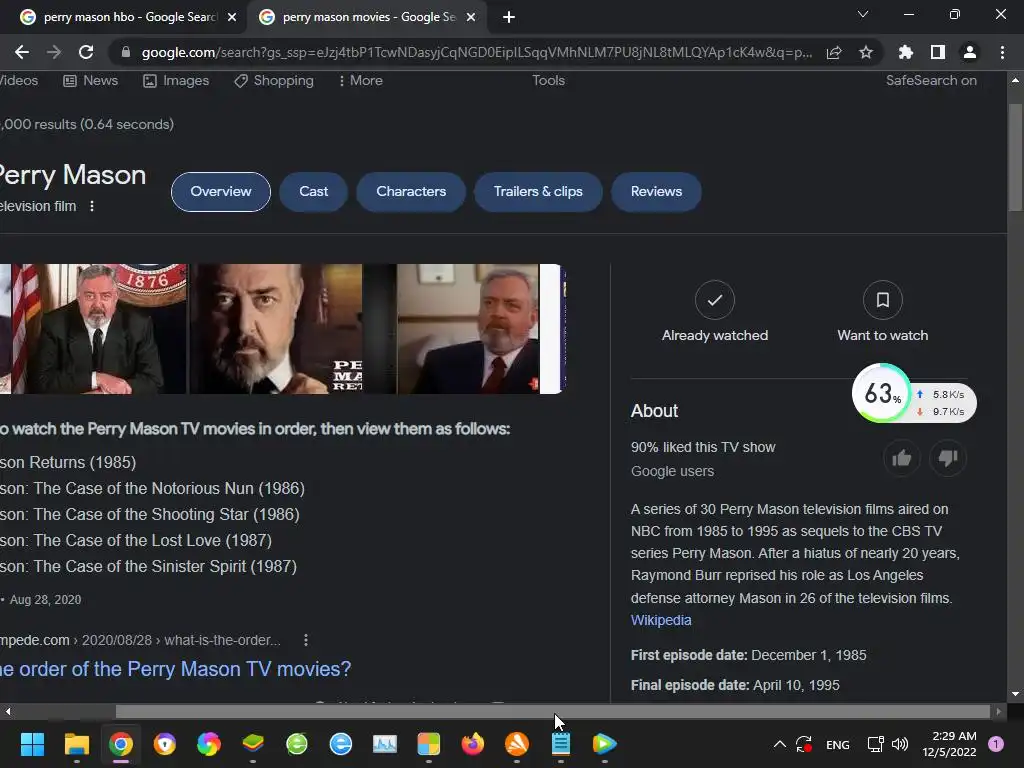Open the Chrome extensions puzzle icon

(906, 52)
